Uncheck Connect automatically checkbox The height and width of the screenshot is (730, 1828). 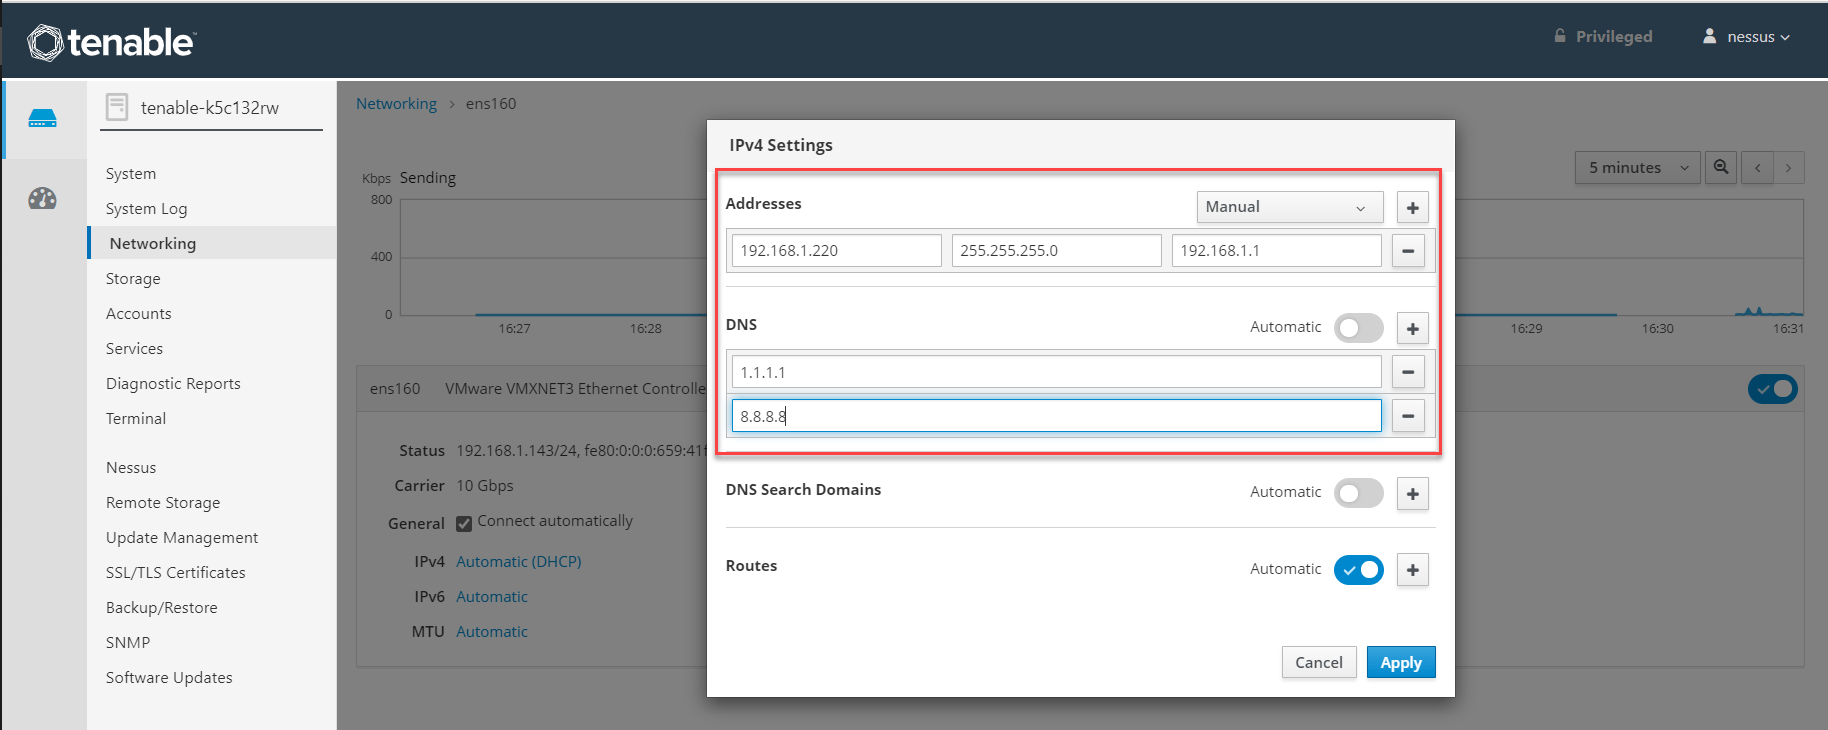tap(464, 523)
